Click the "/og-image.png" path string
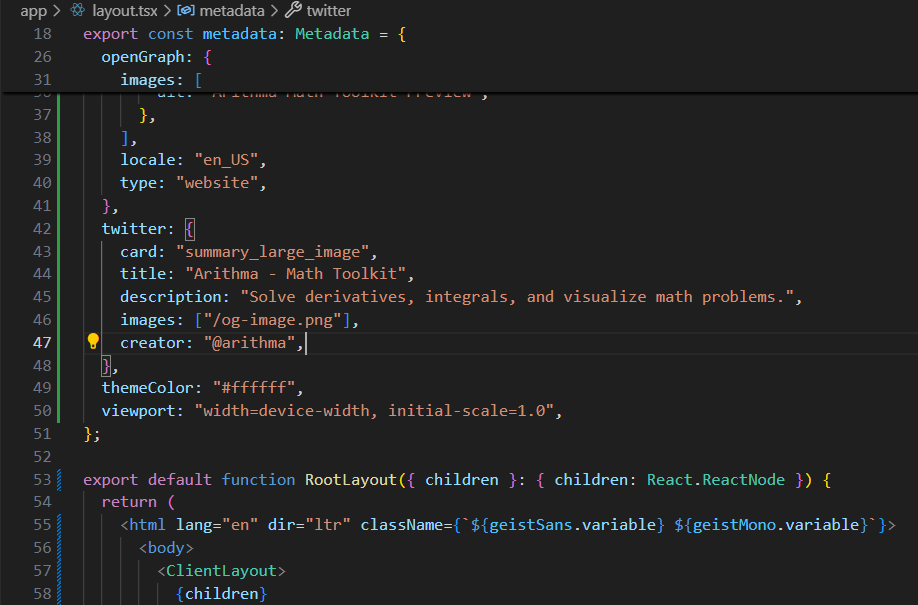Image resolution: width=918 pixels, height=605 pixels. (x=272, y=320)
